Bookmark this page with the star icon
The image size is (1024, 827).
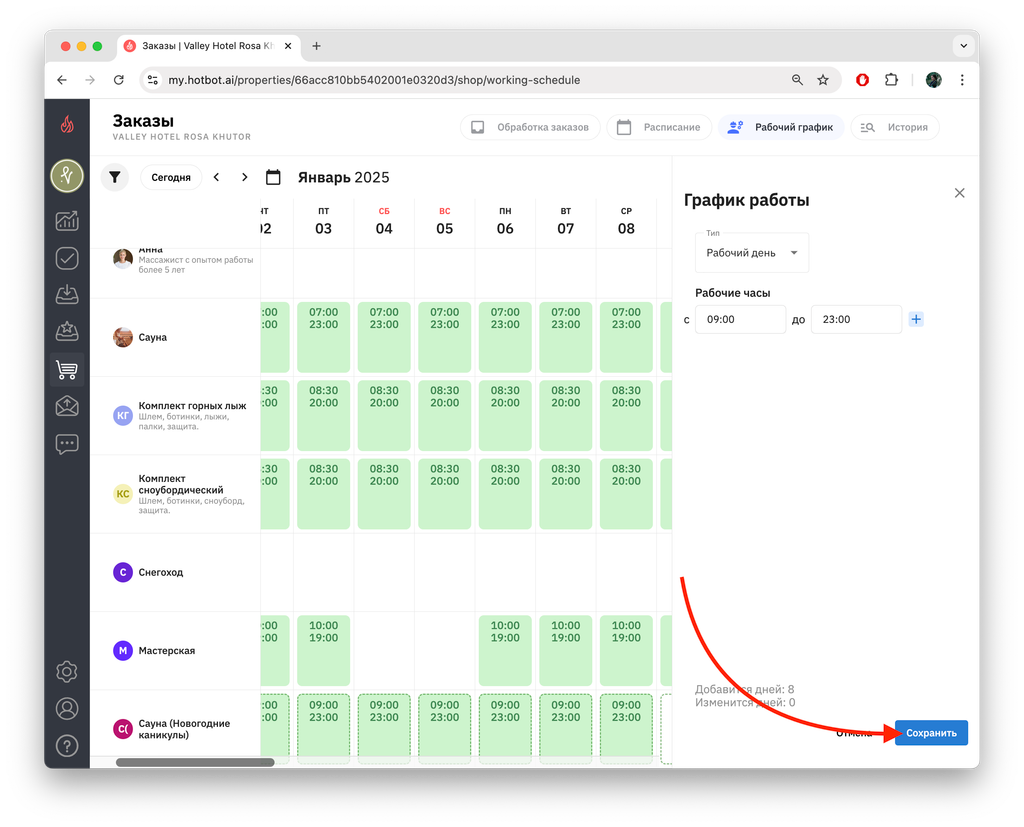tap(823, 80)
